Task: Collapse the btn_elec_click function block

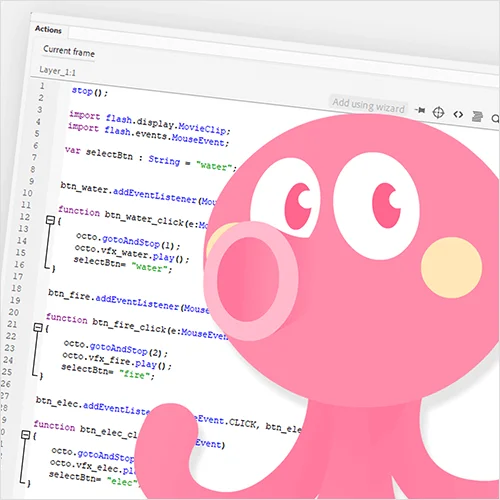Action: [x=26, y=435]
